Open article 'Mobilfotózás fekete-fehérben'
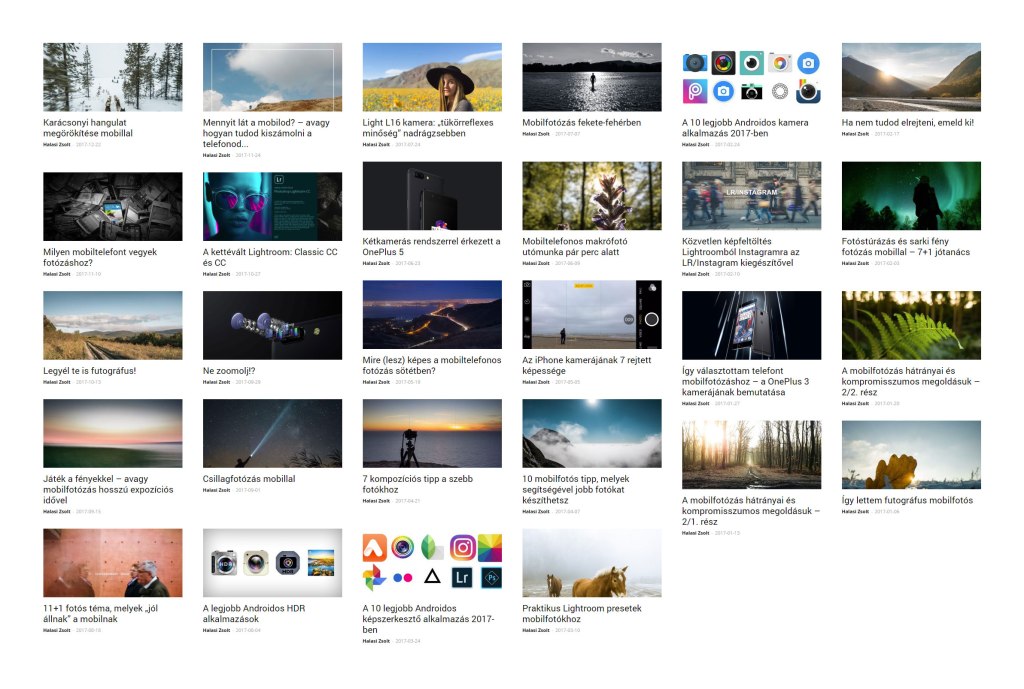The height and width of the screenshot is (689, 1024). (581, 123)
